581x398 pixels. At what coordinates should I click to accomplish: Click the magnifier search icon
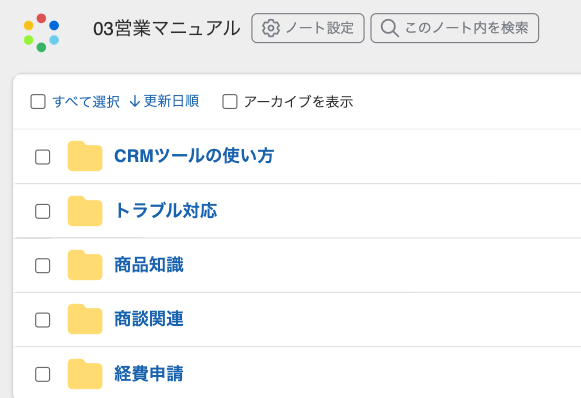click(389, 28)
